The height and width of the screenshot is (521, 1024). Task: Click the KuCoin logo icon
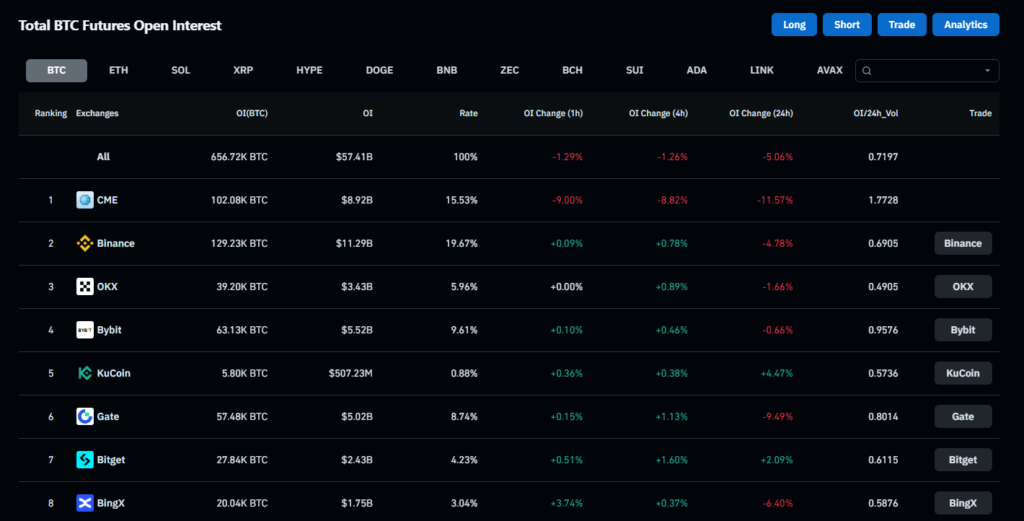(x=85, y=373)
